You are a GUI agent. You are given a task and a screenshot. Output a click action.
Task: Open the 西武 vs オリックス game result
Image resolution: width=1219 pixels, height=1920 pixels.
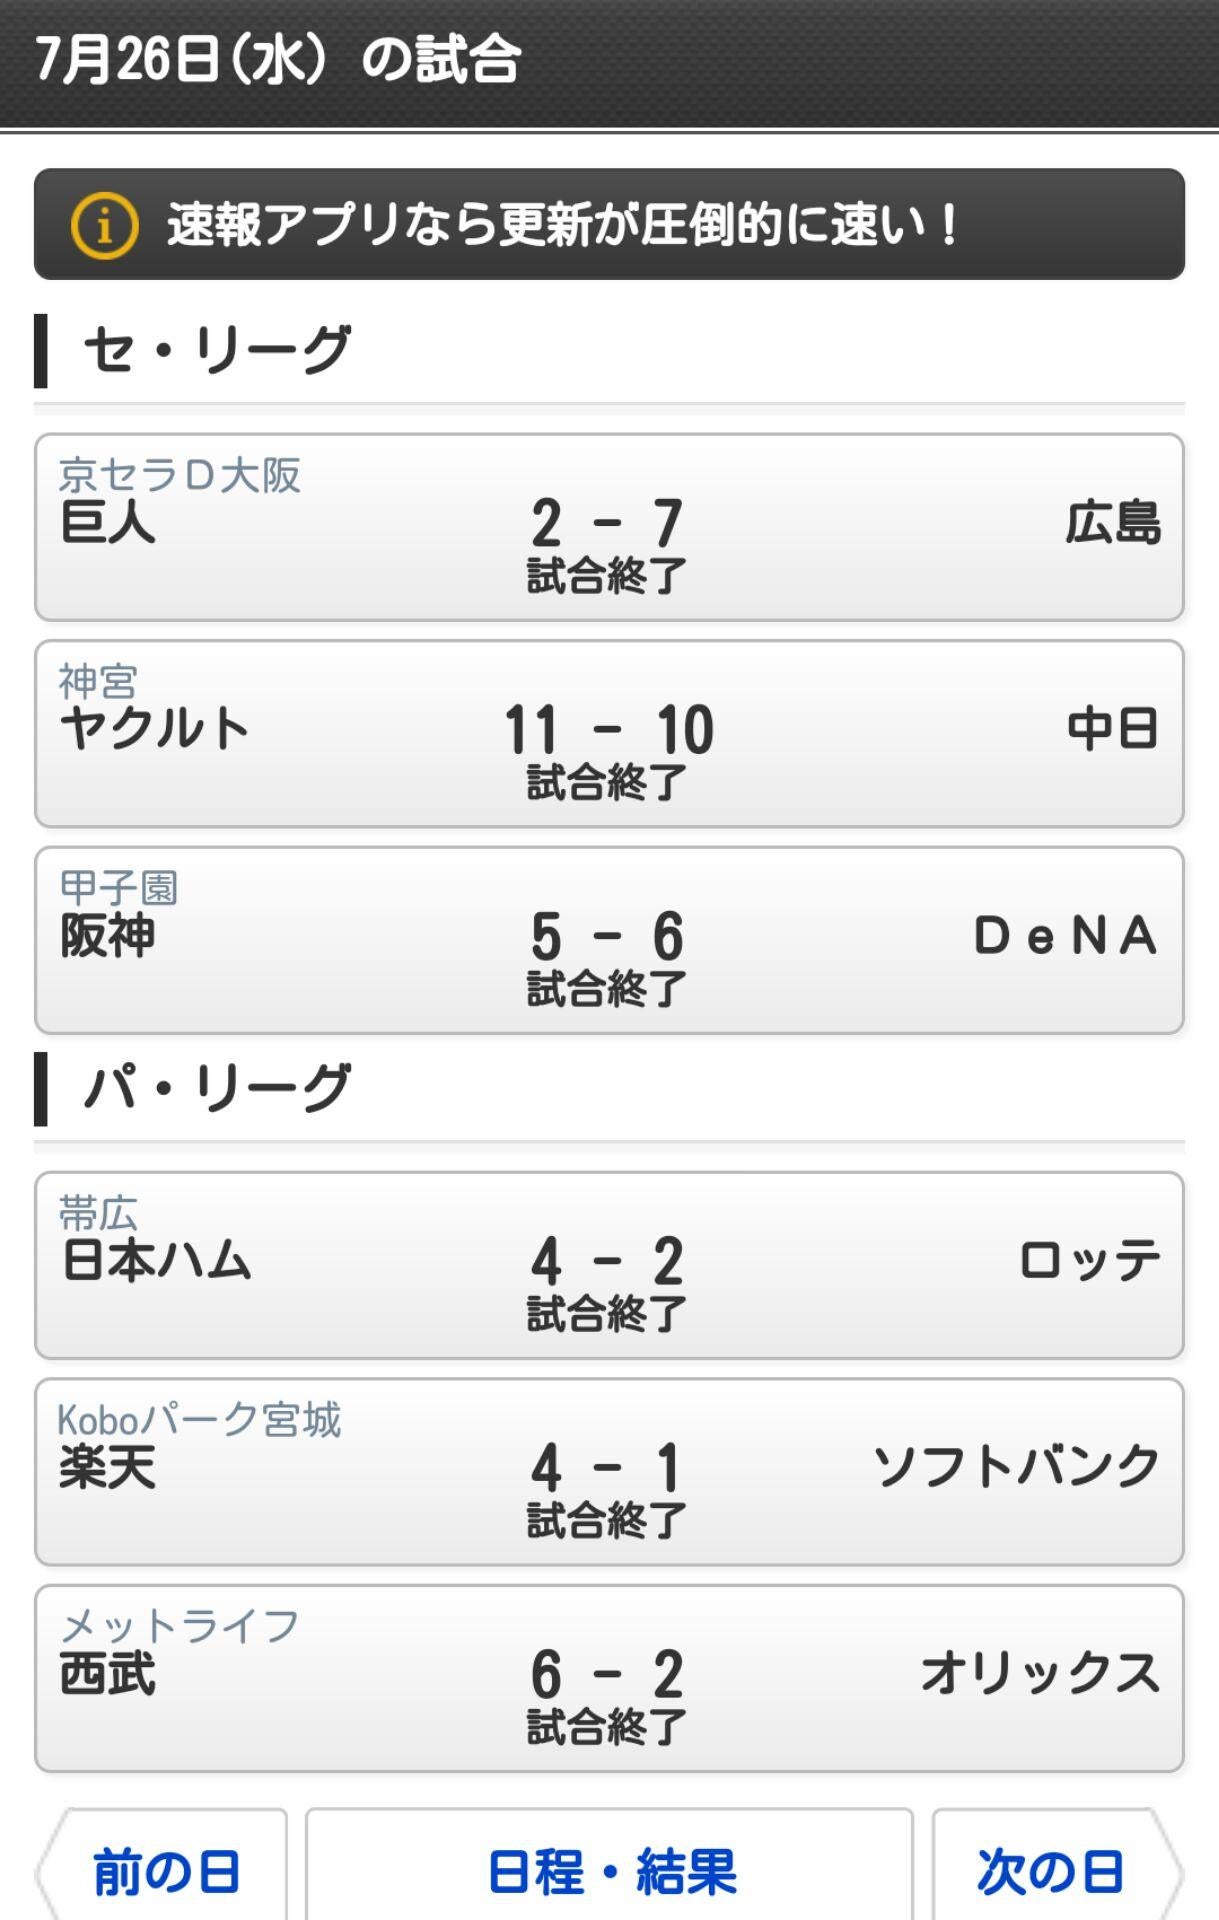609,1678
